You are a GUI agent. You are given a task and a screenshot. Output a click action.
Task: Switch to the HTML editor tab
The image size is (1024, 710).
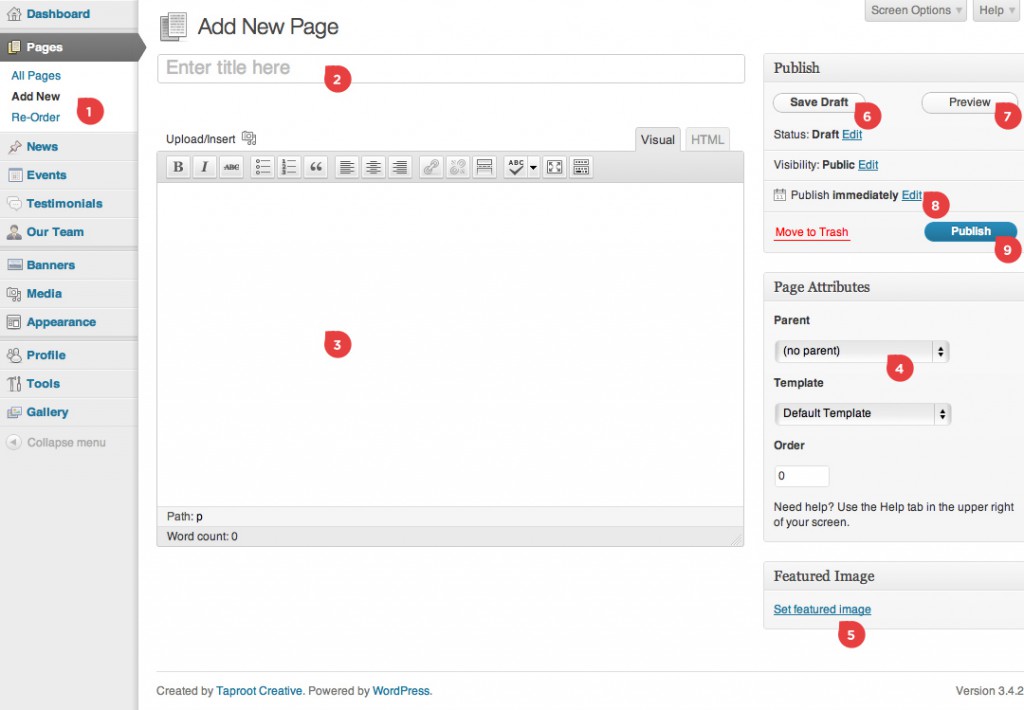707,140
